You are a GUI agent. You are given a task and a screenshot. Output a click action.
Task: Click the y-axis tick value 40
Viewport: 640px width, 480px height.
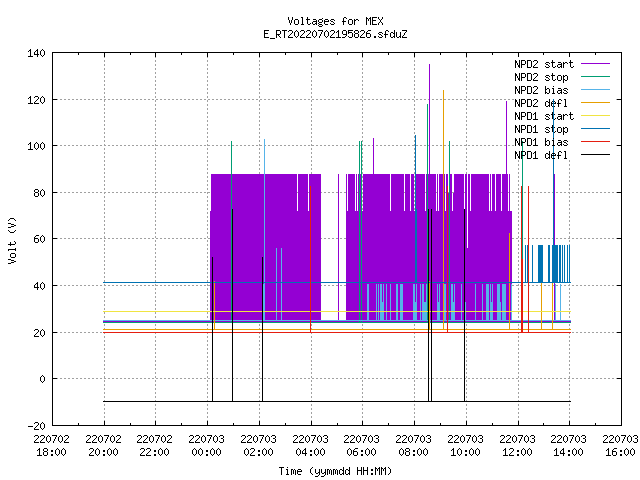[39, 286]
